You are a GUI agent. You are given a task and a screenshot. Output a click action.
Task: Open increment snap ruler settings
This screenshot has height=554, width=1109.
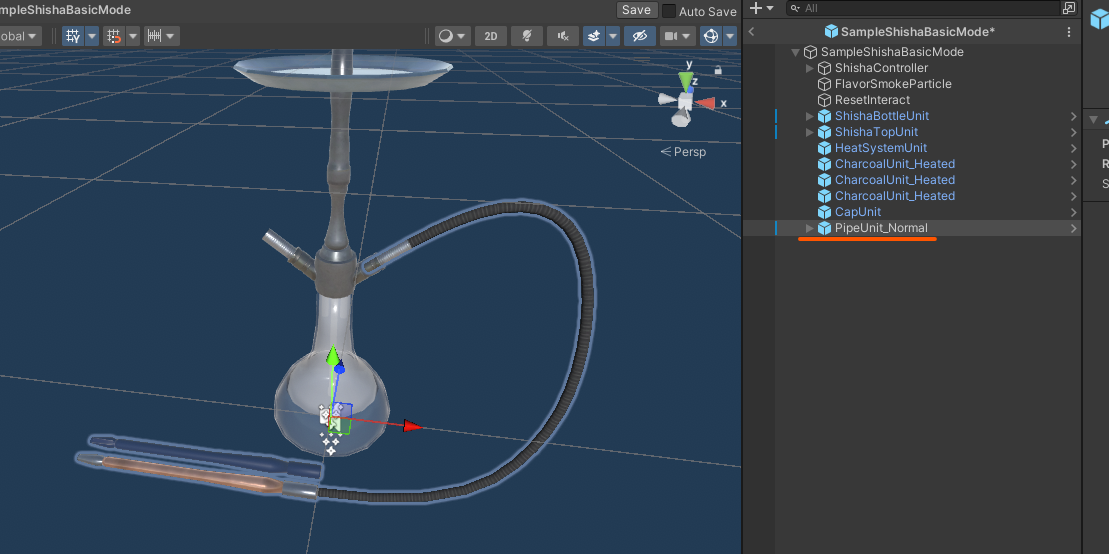click(161, 36)
